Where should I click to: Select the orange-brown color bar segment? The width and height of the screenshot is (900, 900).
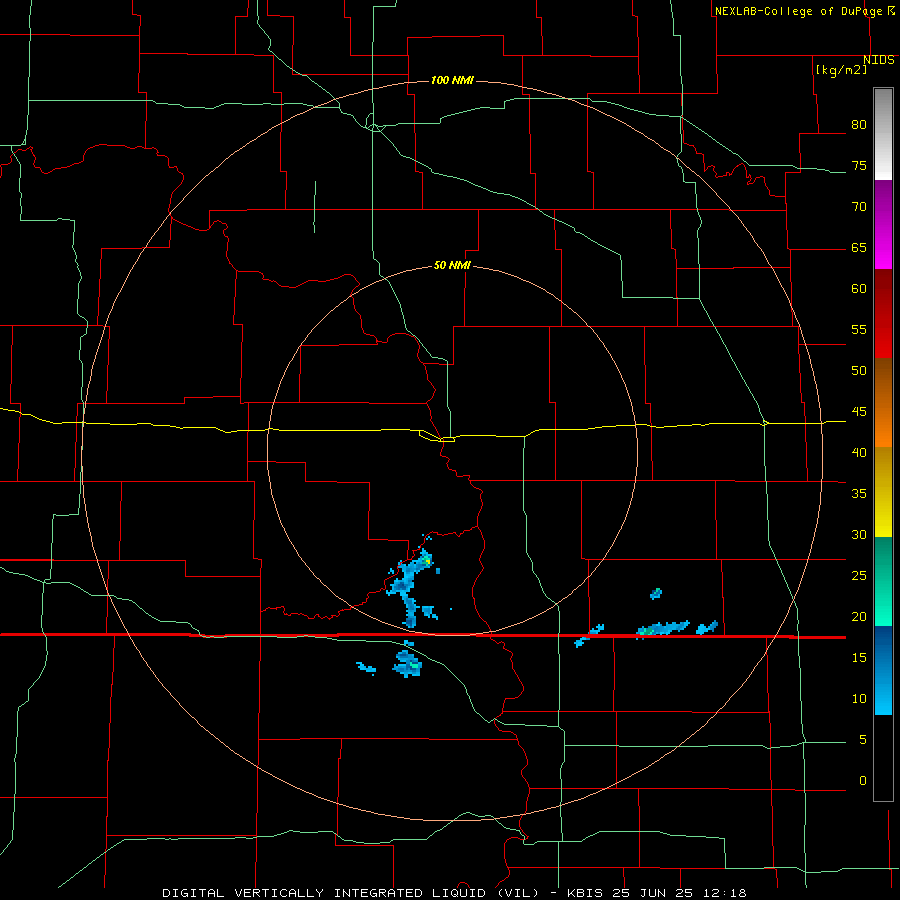883,402
